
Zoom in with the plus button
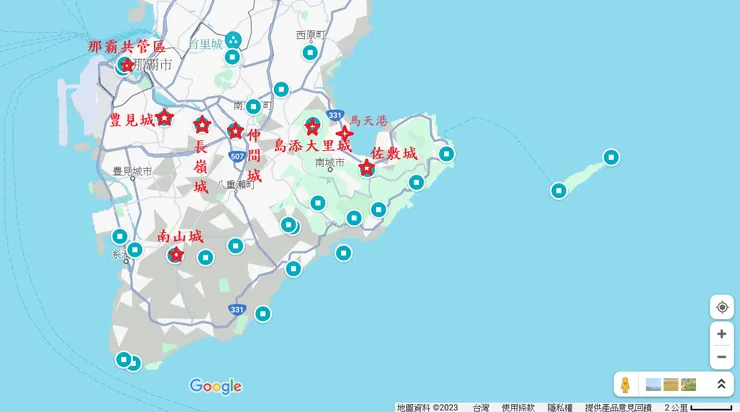pos(722,334)
